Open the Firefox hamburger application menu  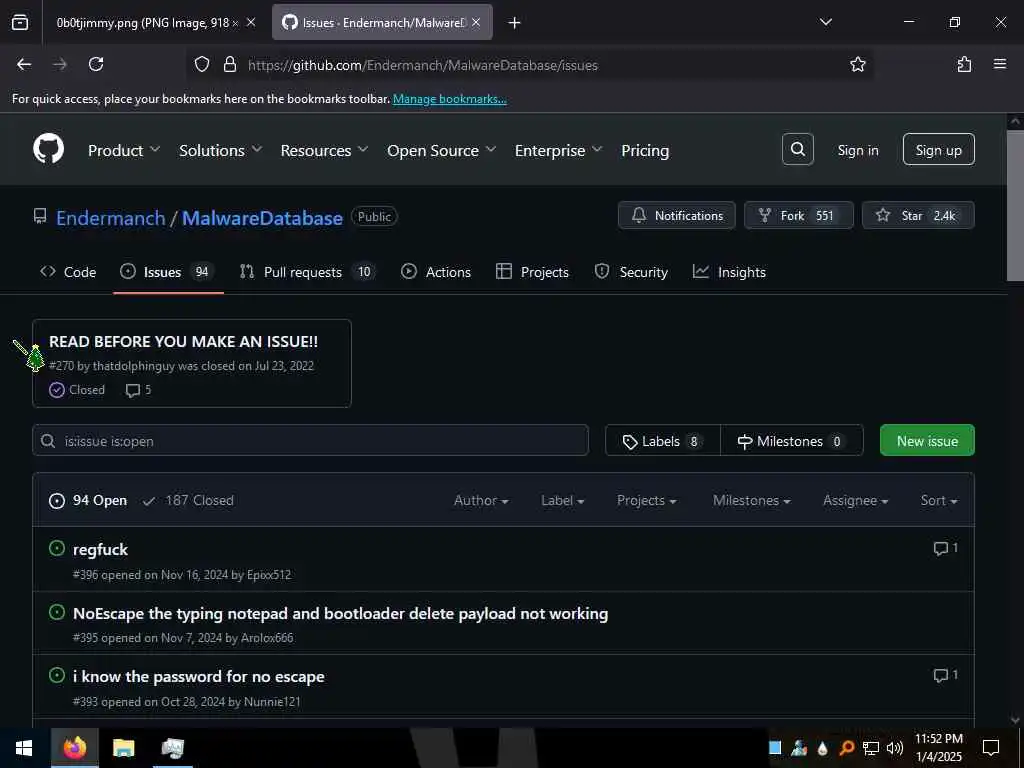1000,64
